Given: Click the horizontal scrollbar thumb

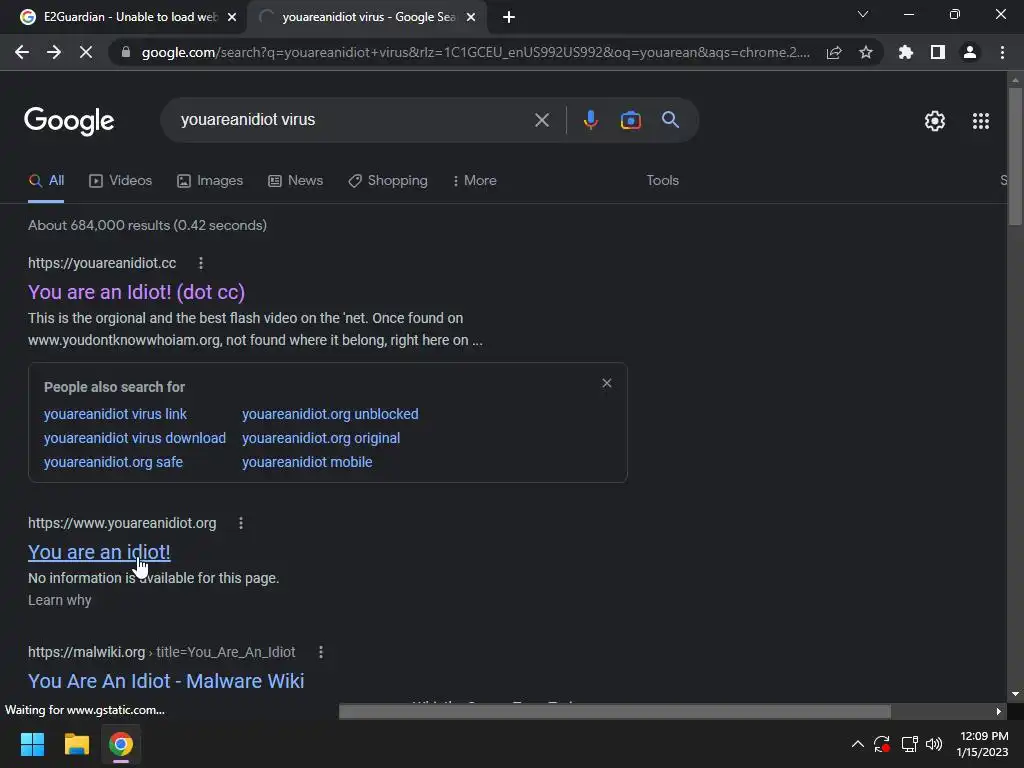Looking at the screenshot, I should pos(615,711).
